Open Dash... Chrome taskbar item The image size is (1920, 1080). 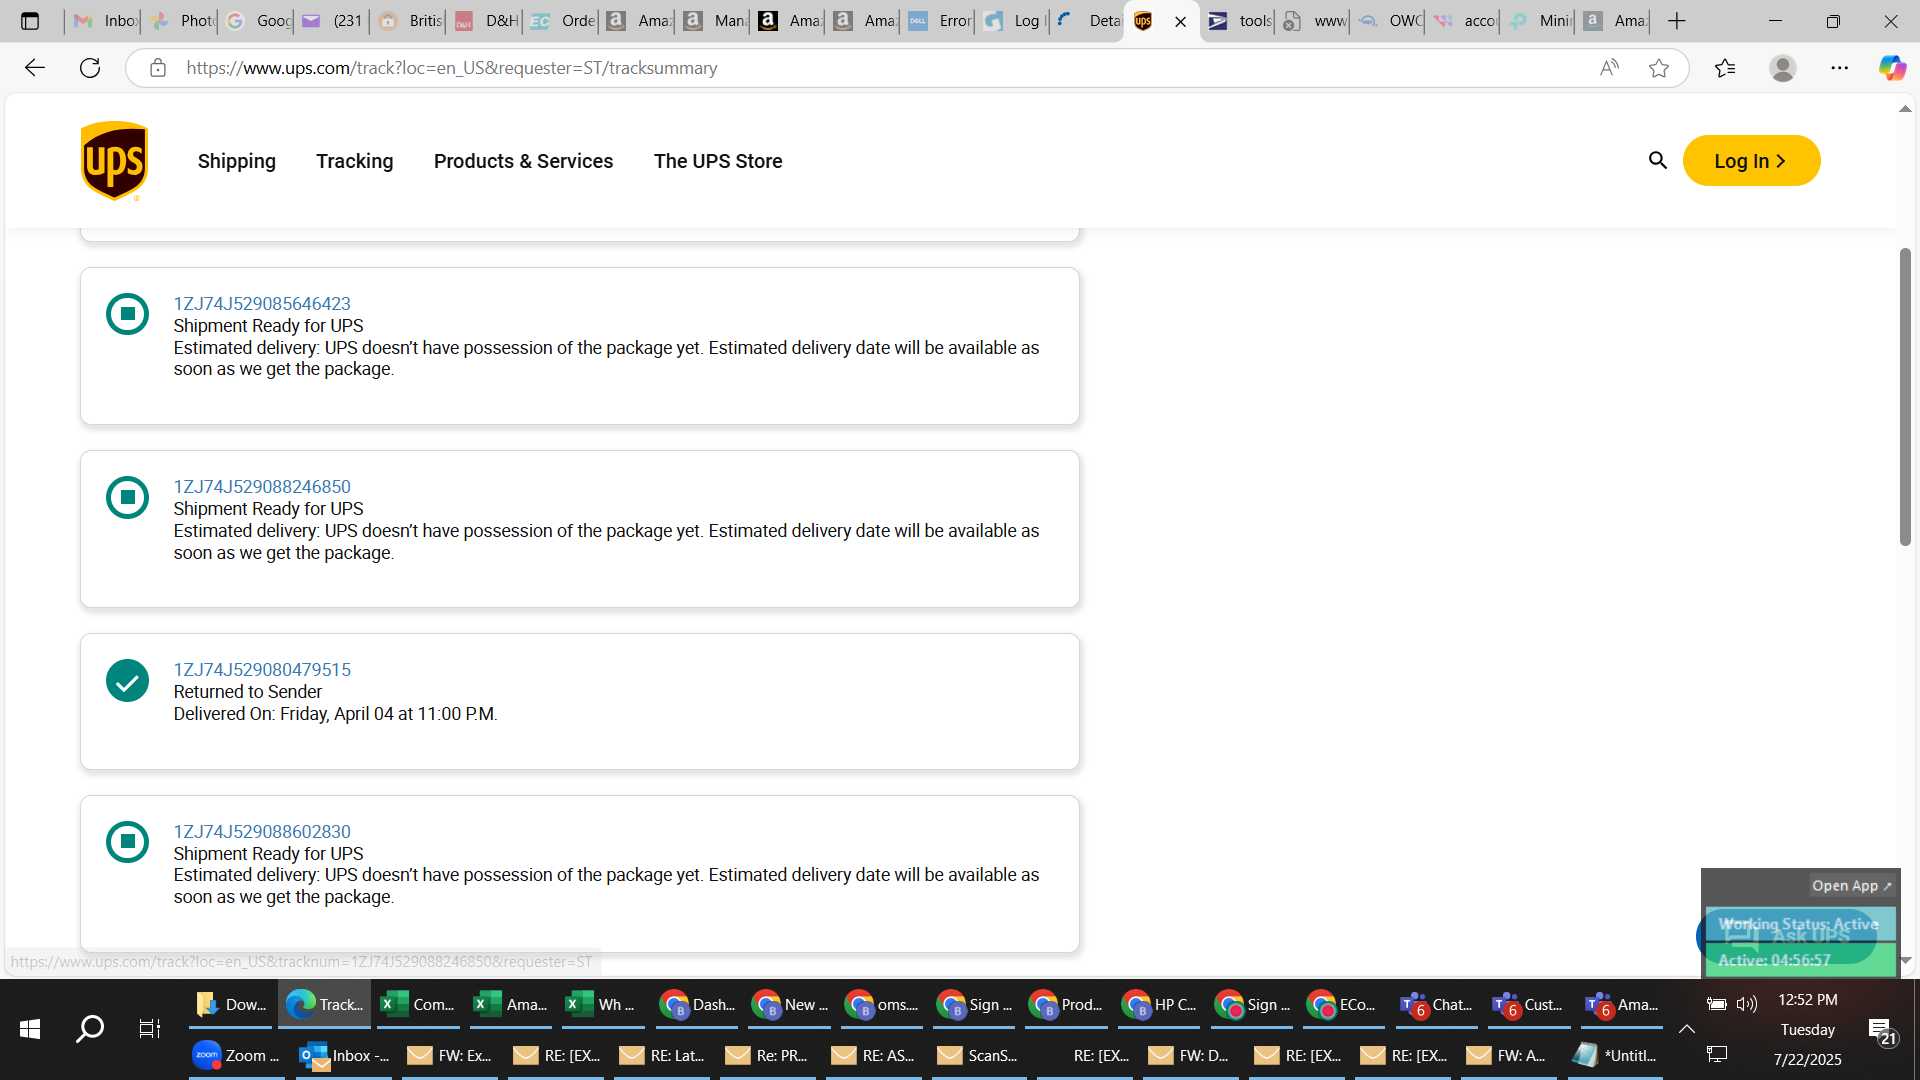click(x=697, y=1005)
